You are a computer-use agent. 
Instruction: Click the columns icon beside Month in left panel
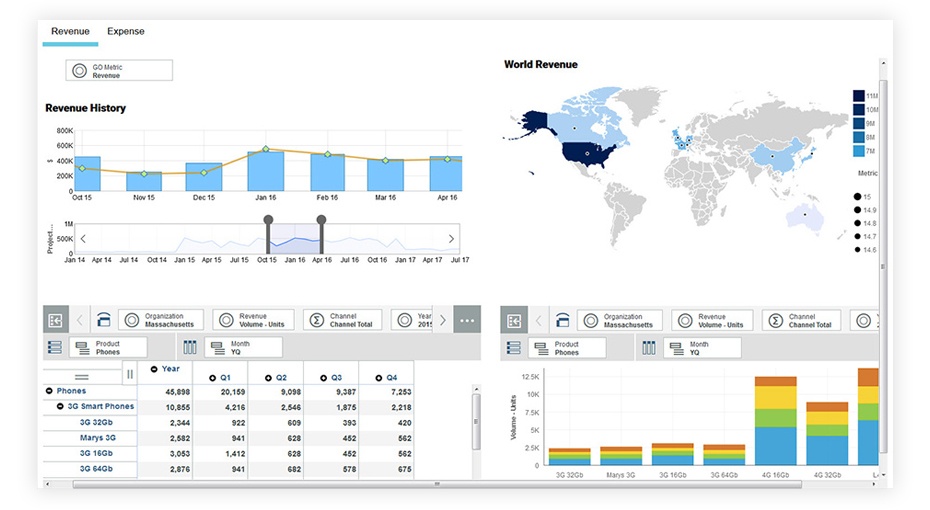click(190, 347)
